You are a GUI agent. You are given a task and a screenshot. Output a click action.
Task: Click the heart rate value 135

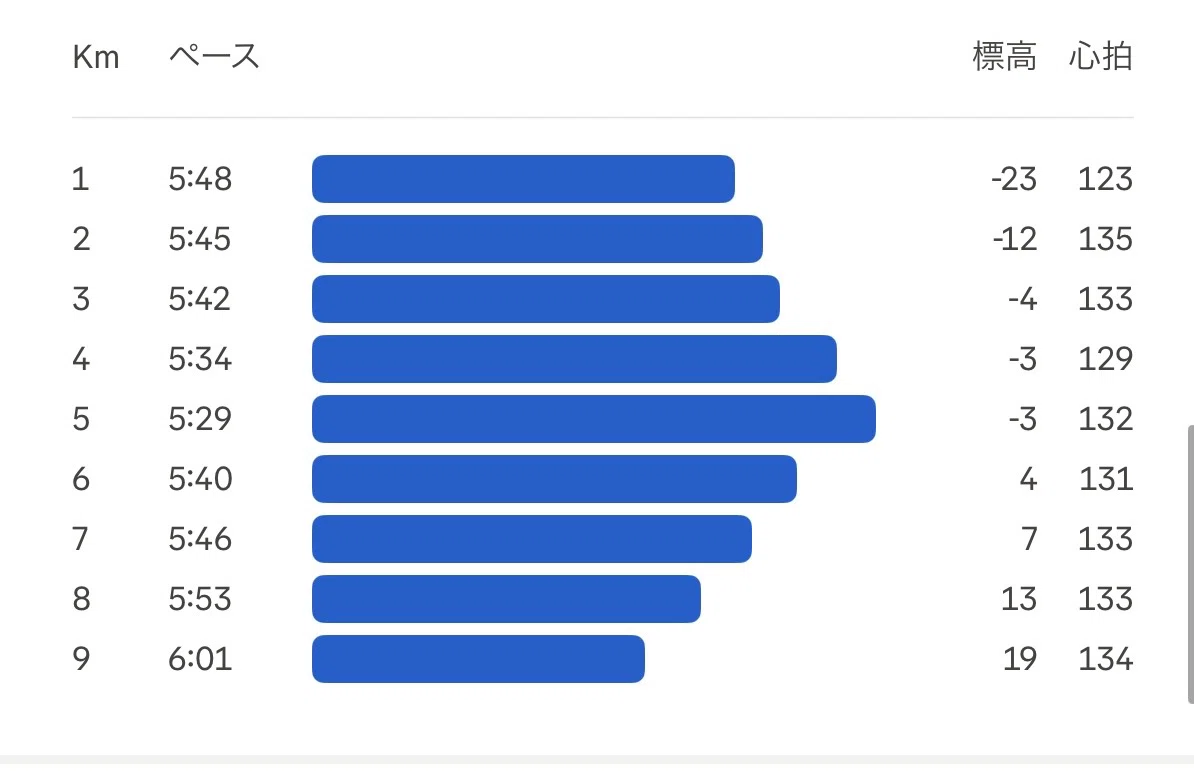pyautogui.click(x=1106, y=239)
